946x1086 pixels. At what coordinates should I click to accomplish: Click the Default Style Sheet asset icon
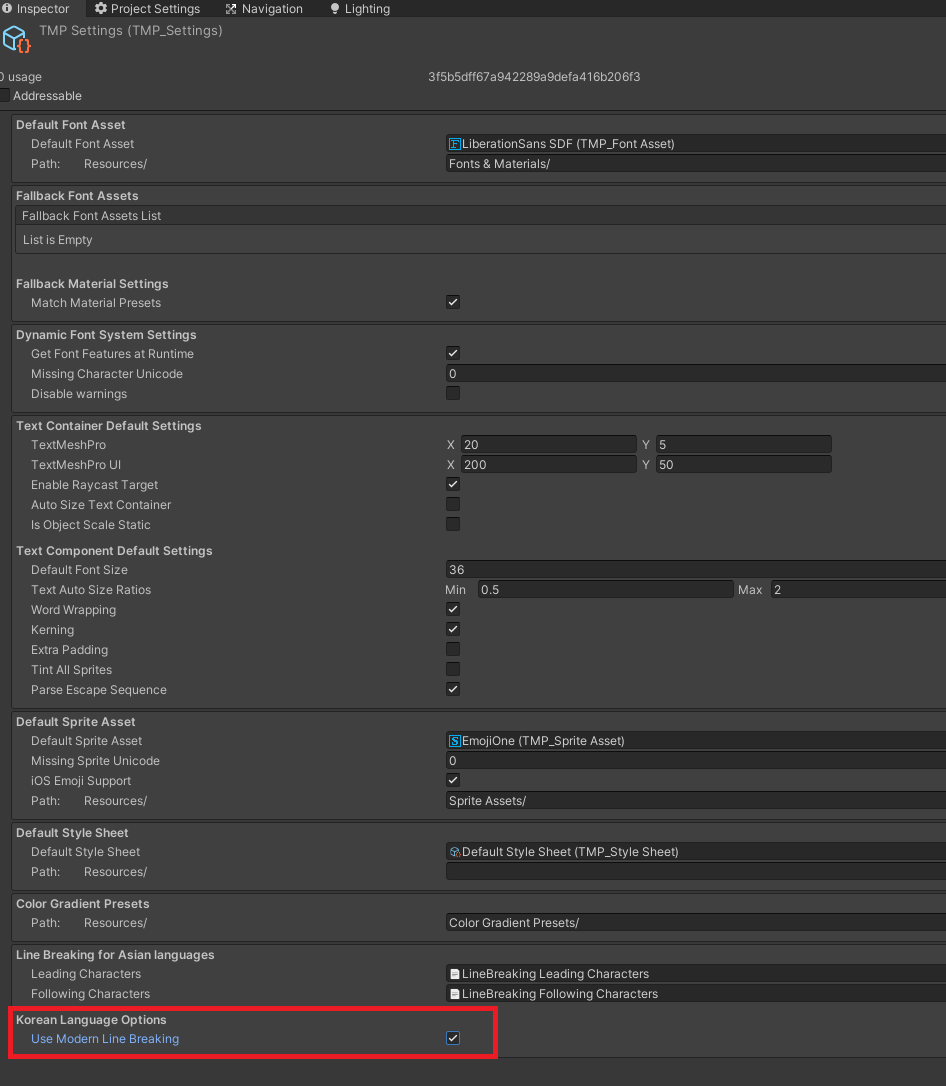pos(455,852)
